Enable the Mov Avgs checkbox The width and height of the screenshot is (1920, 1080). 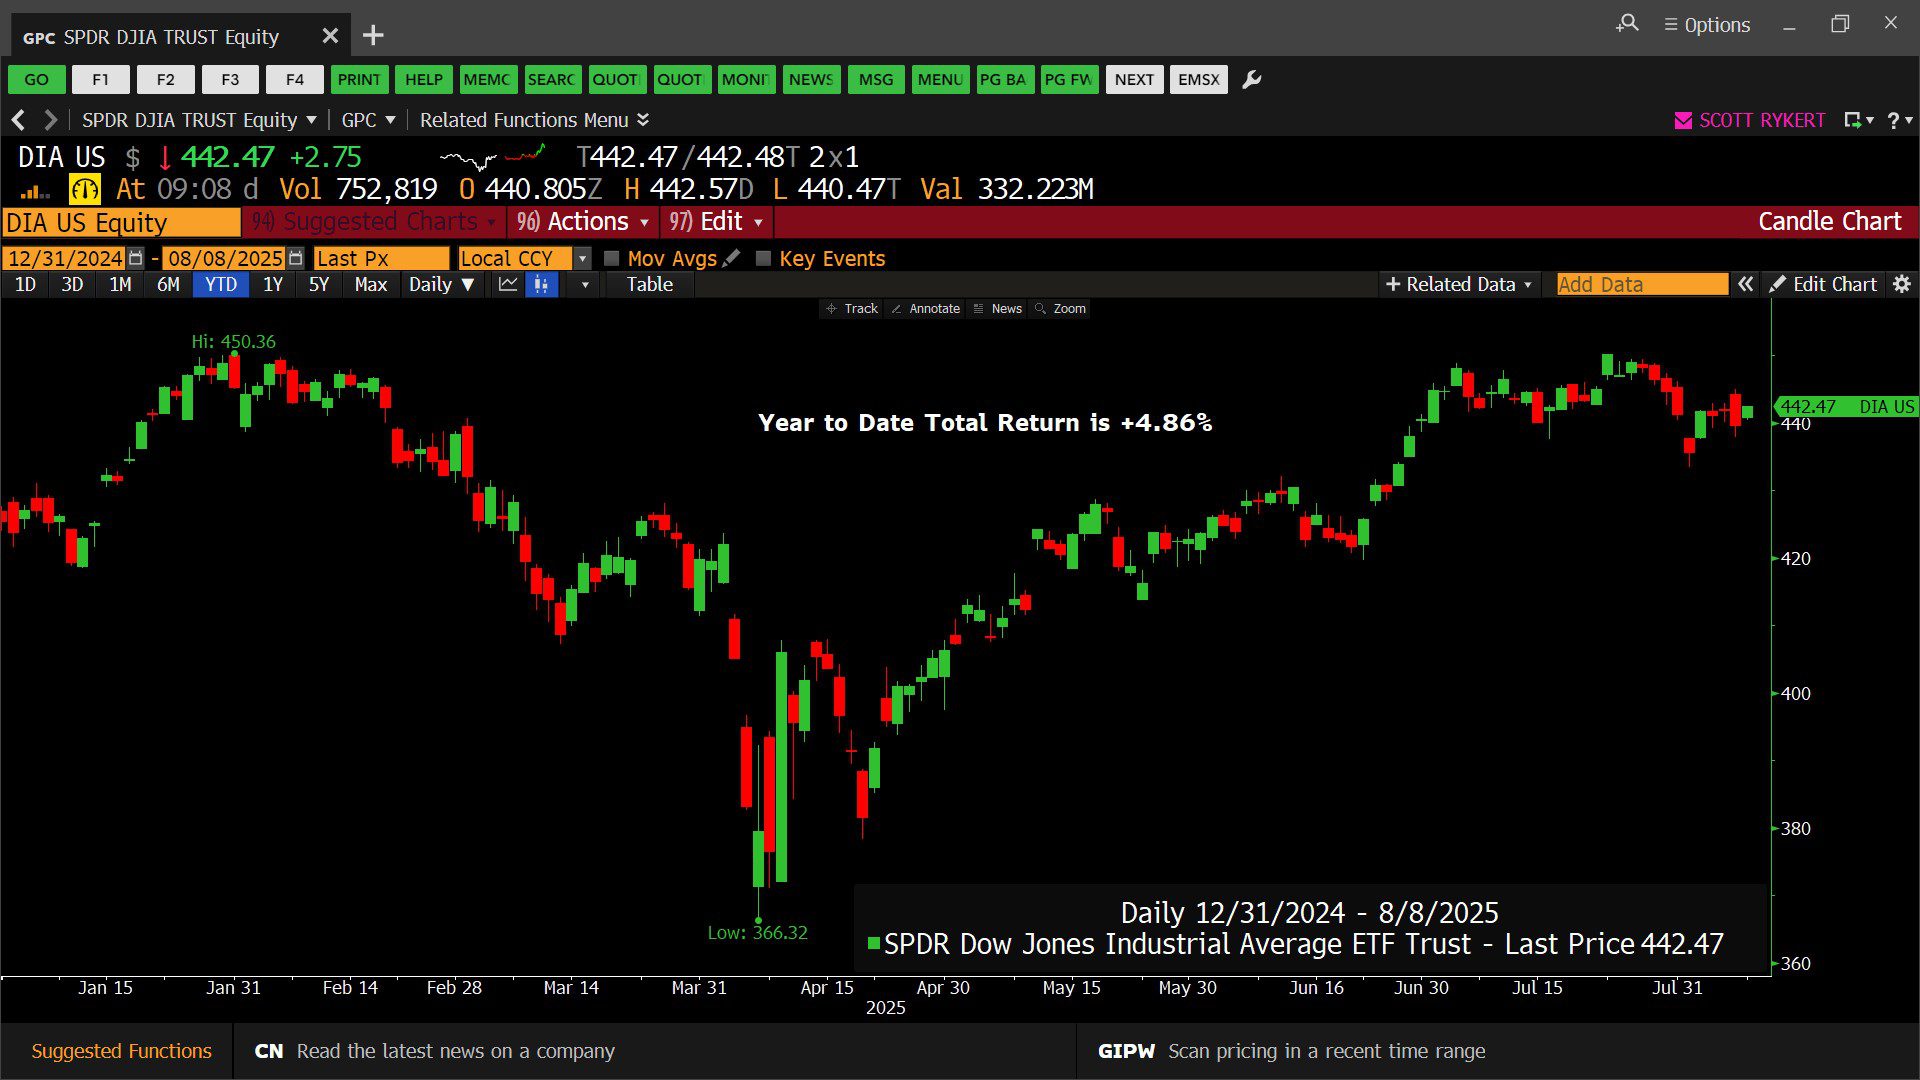click(612, 258)
